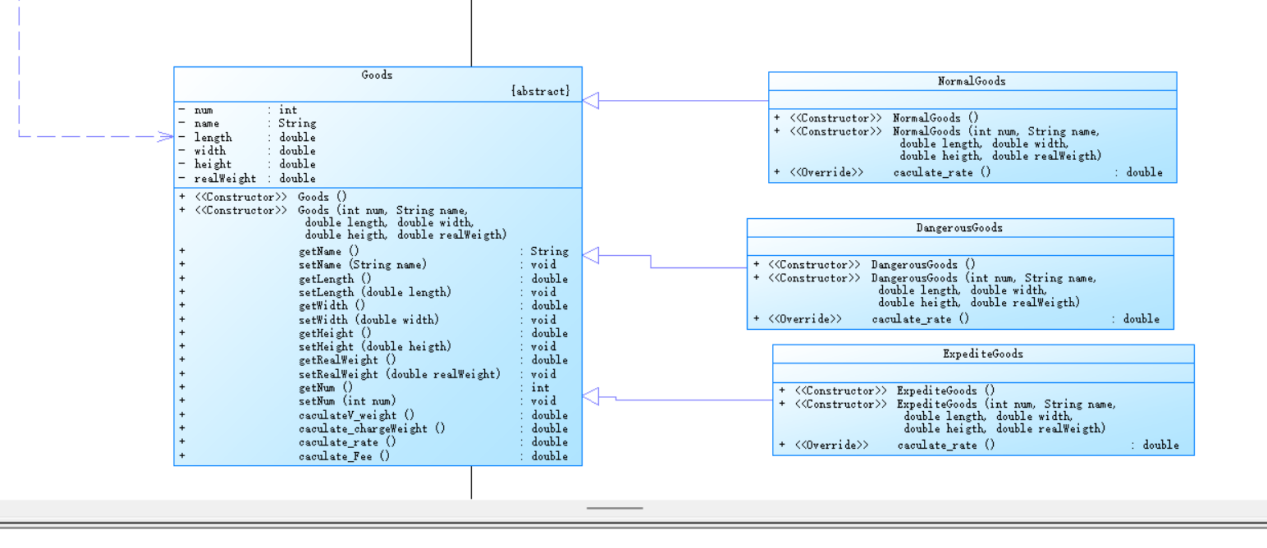Select the DangerousGoods generalization arrowhead at Goods
1267x548 pixels.
(591, 255)
